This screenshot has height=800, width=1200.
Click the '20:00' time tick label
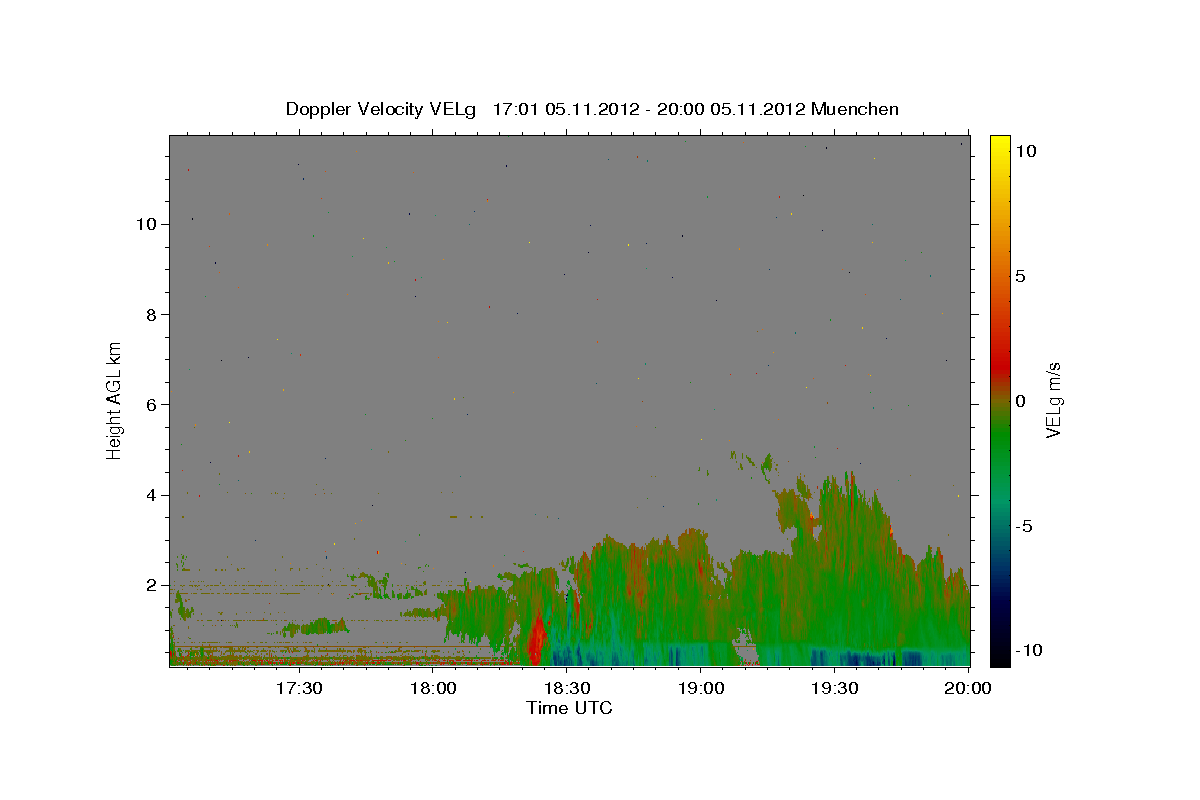969,688
